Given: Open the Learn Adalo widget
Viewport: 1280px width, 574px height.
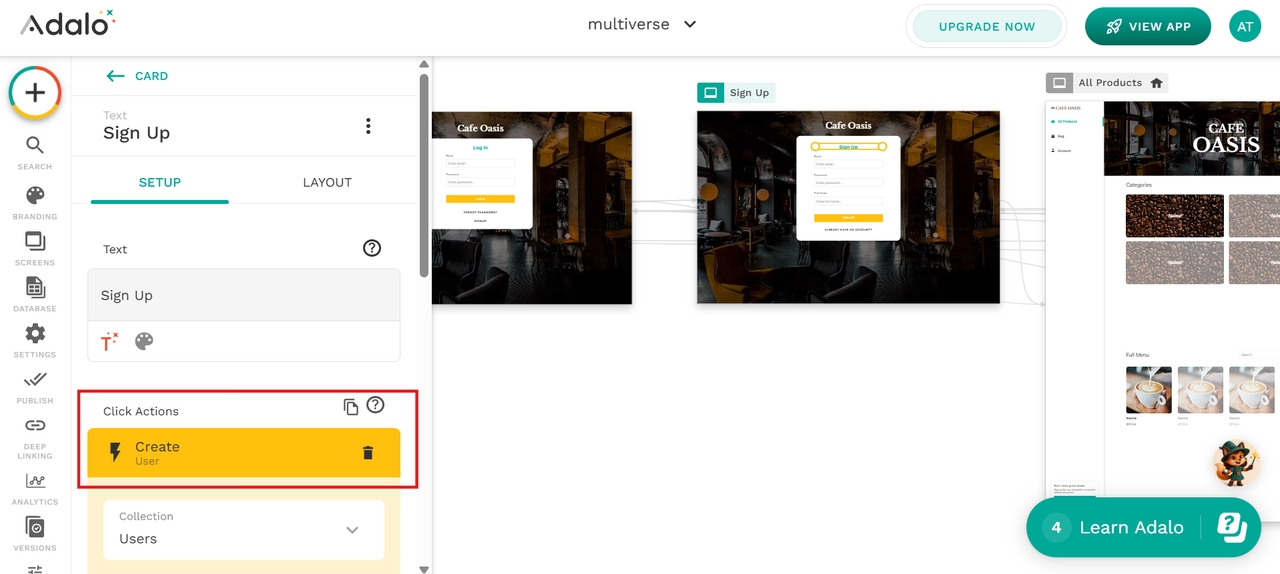Looking at the screenshot, I should click(x=1143, y=527).
